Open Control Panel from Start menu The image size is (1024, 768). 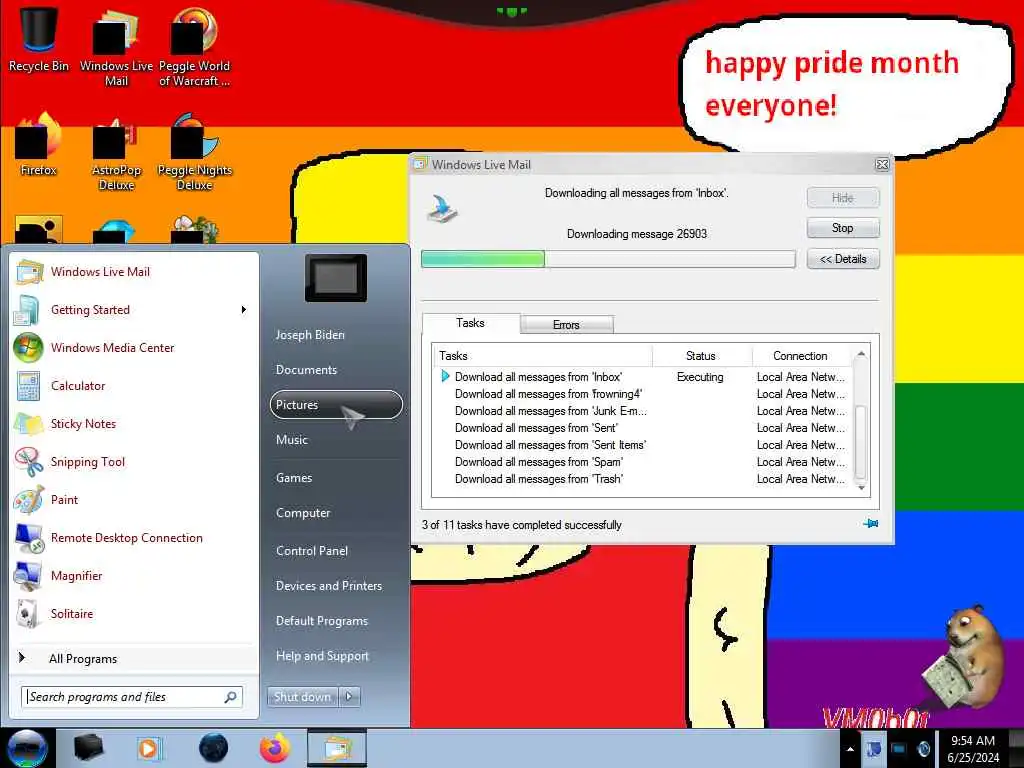(312, 551)
